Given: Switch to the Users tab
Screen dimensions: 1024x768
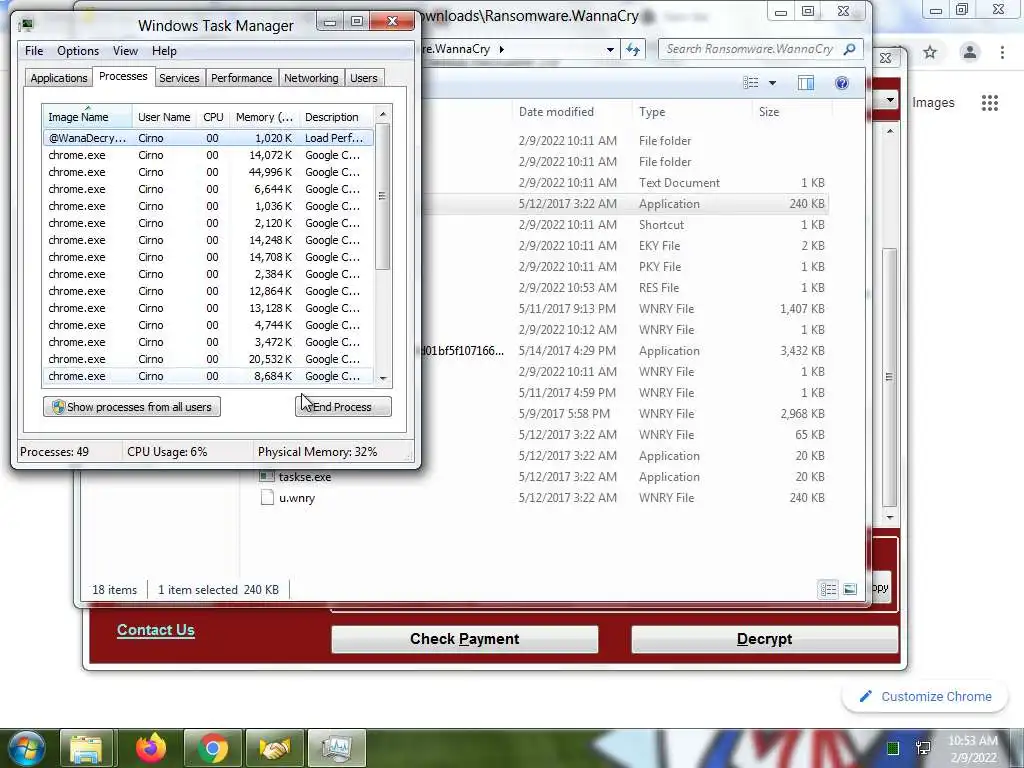Looking at the screenshot, I should pyautogui.click(x=364, y=78).
